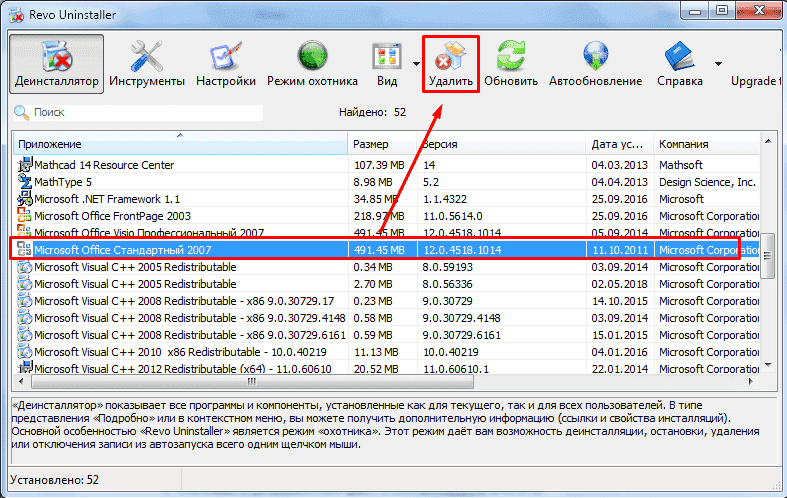Click the Mathsoft company cell
The image size is (787, 498).
(x=681, y=165)
